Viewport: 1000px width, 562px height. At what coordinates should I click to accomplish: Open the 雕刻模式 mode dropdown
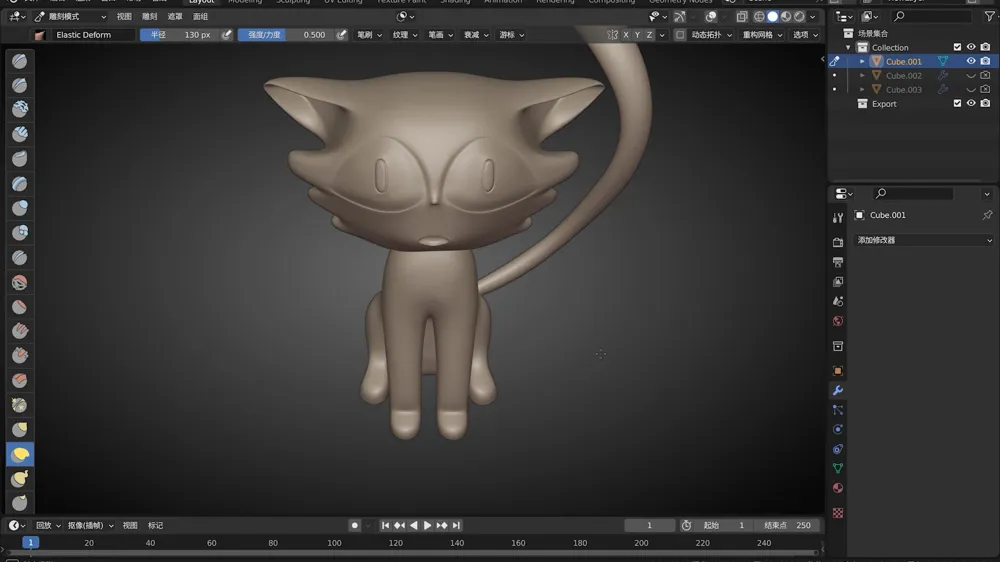pyautogui.click(x=71, y=17)
